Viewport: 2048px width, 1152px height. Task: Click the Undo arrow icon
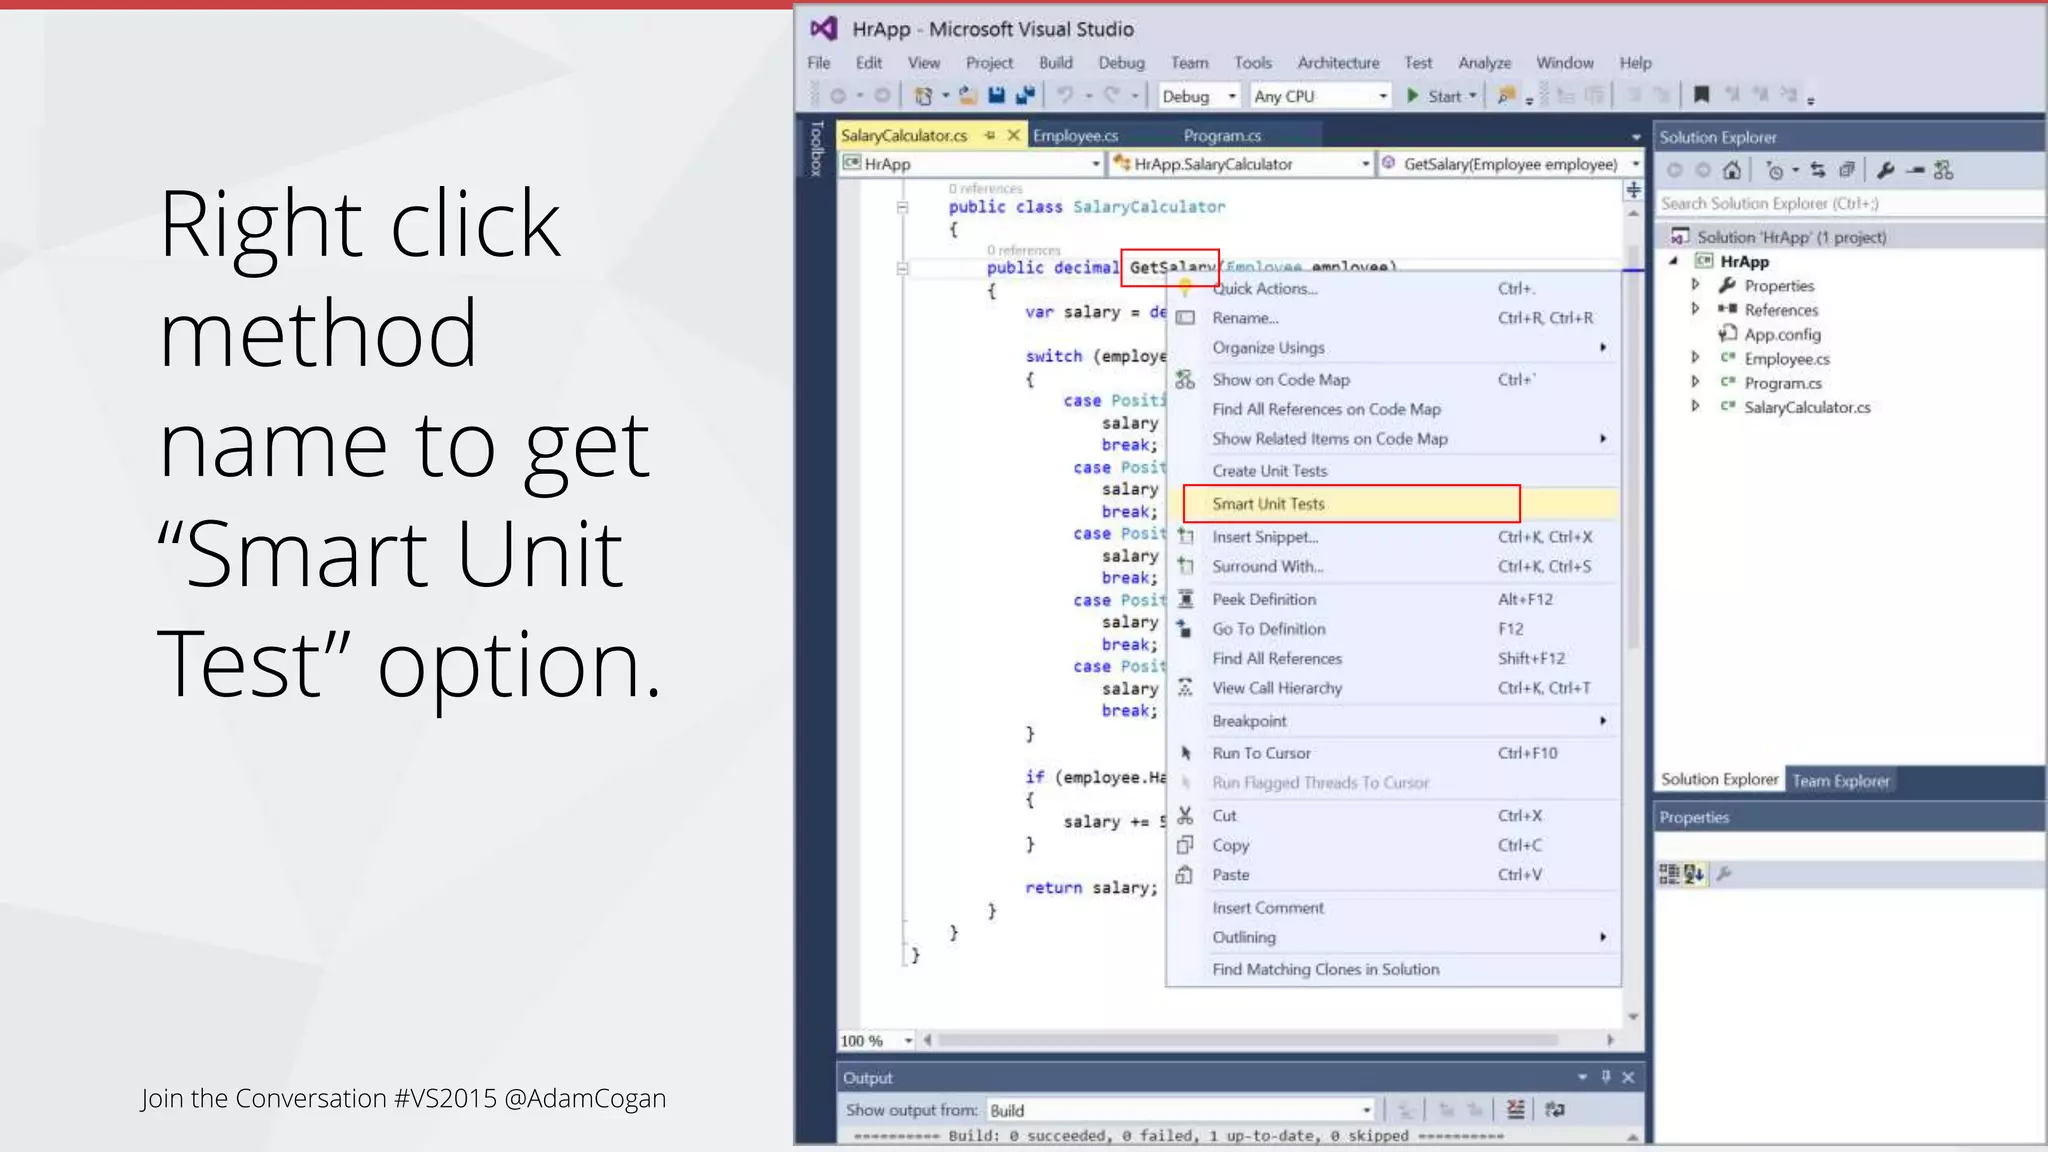click(x=1065, y=95)
